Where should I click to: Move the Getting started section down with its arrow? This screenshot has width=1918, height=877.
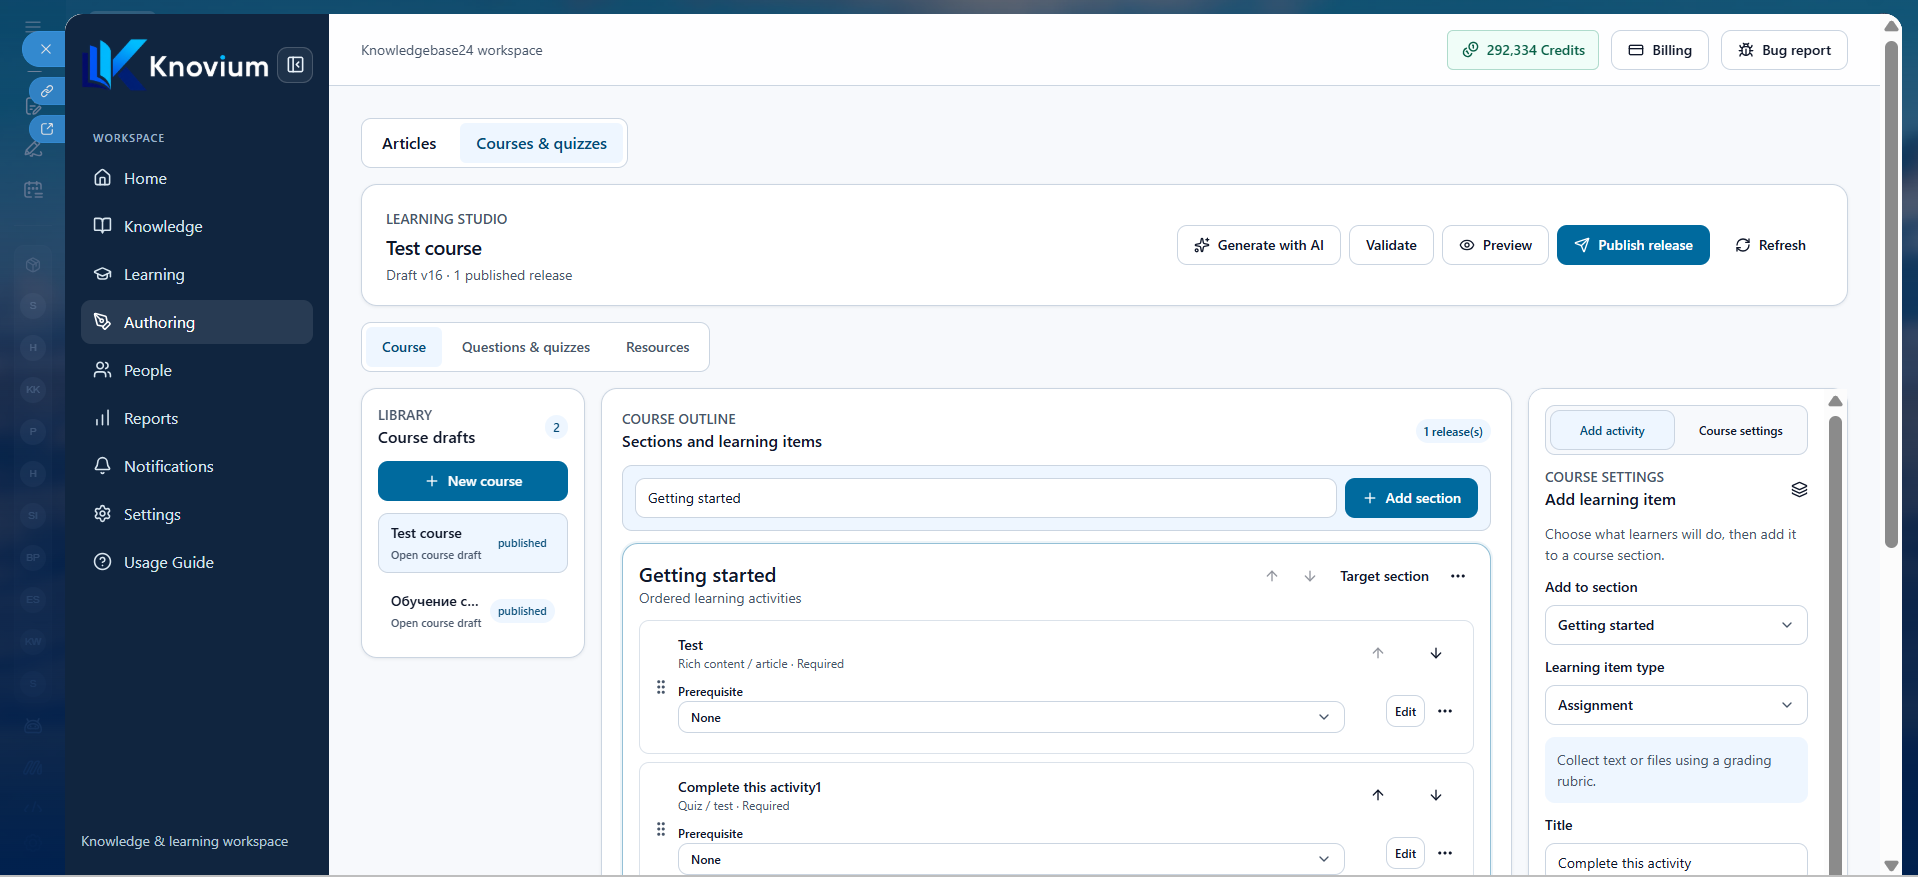(x=1310, y=576)
